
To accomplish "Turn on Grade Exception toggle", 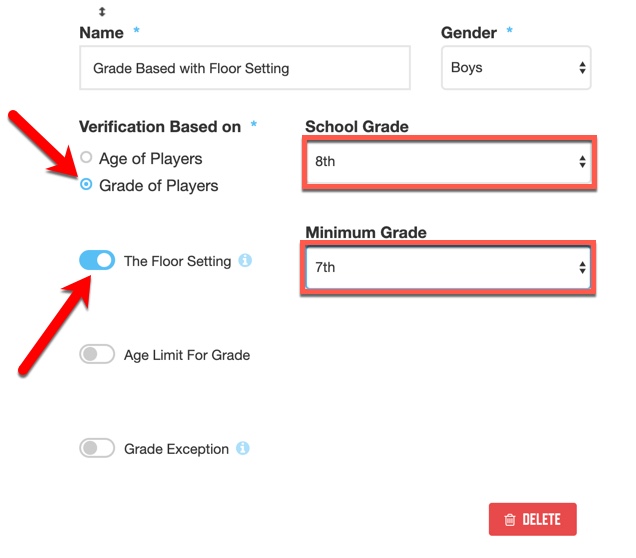I will click(97, 448).
